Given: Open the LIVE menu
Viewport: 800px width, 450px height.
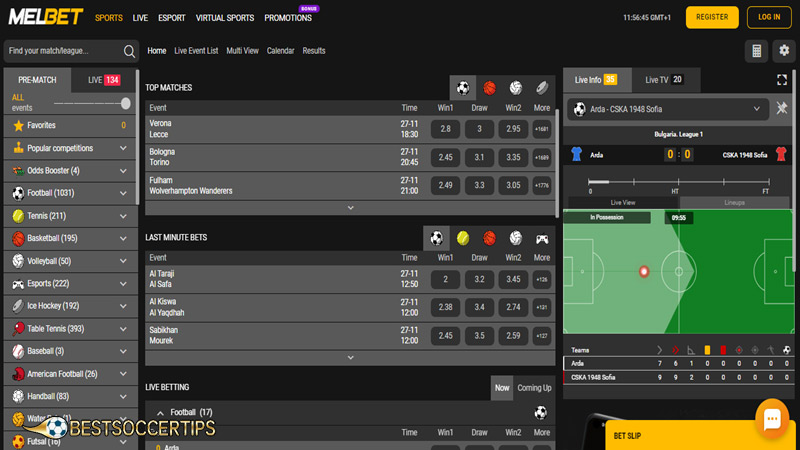Looking at the screenshot, I should [x=140, y=18].
